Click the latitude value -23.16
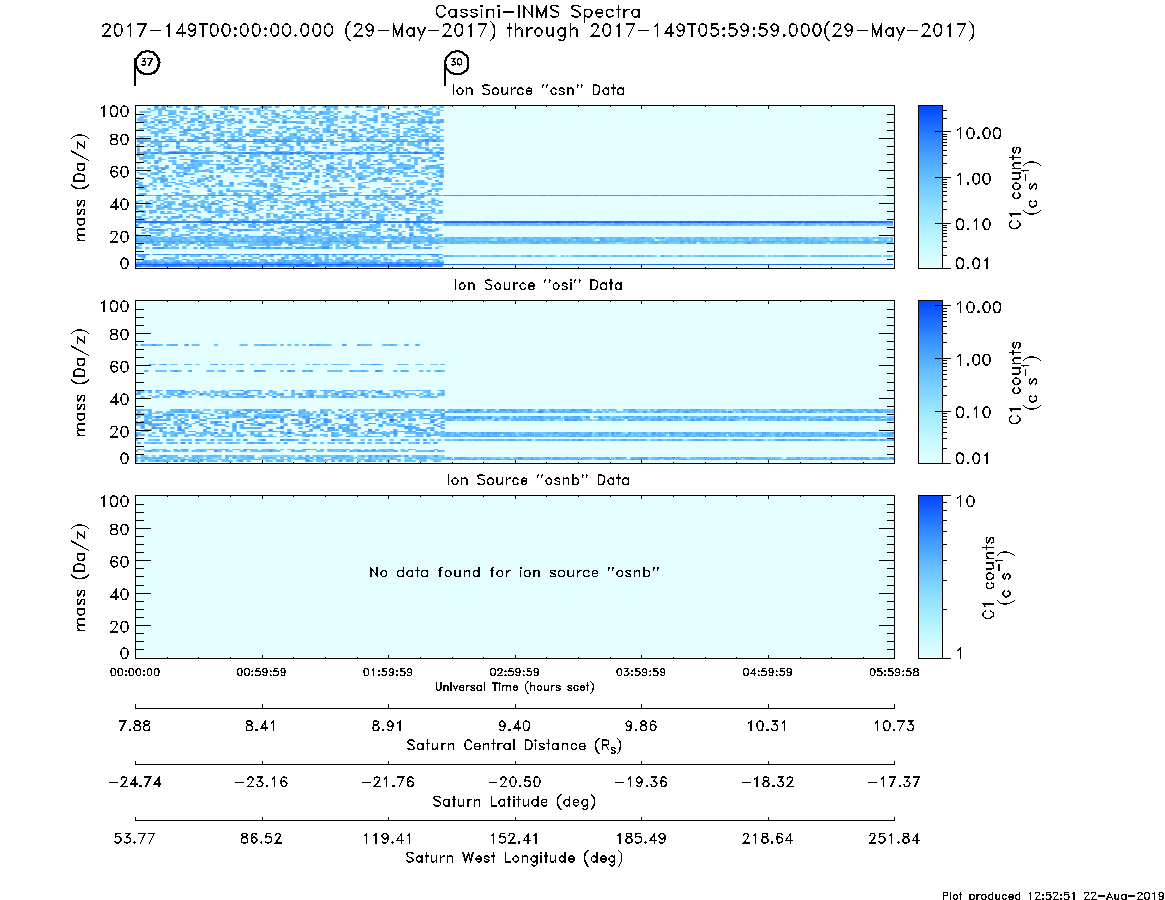Viewport: 1165px width, 900px height. click(x=262, y=782)
